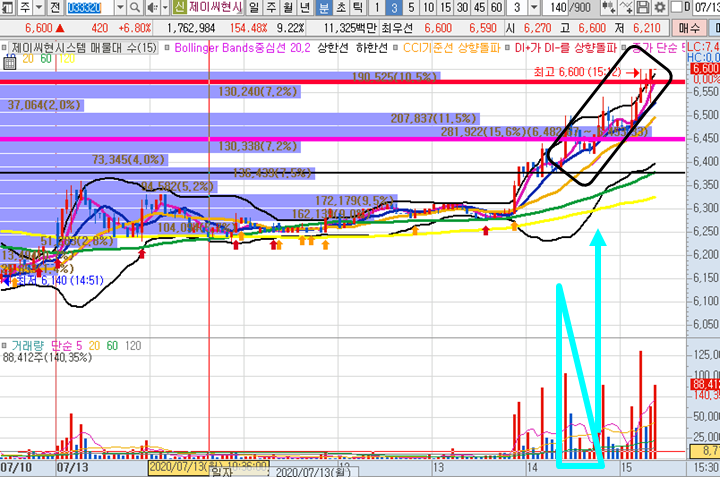Switch chart to monthly 월 period
Viewport: 720px width, 477px height.
(x=288, y=7)
